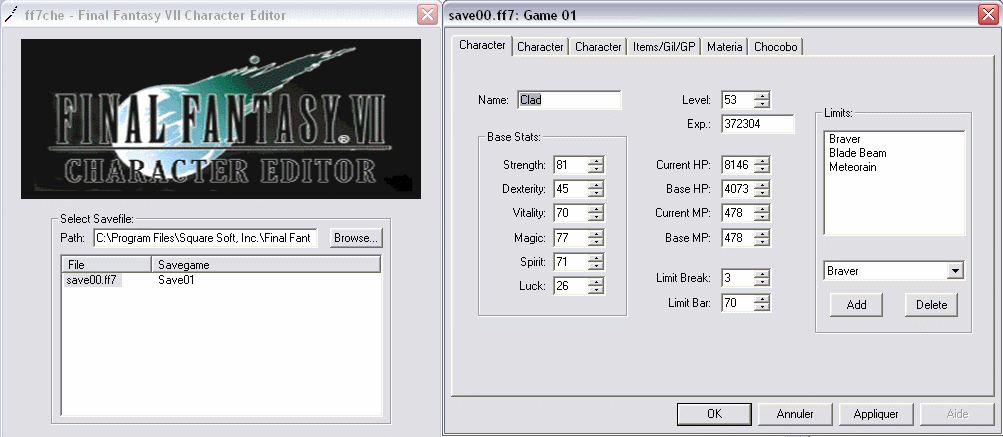This screenshot has width=1003, height=437.
Task: Open the Materia tab
Action: pos(725,47)
